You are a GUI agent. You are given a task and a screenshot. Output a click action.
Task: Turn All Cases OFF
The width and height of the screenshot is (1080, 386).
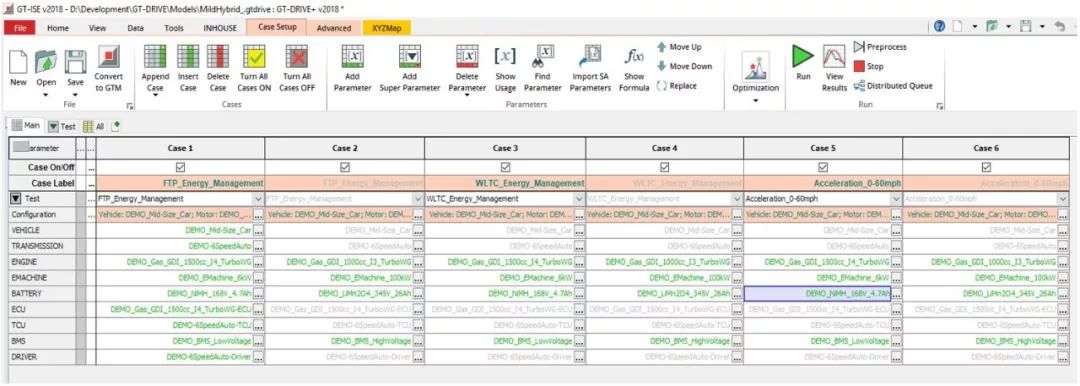point(297,69)
